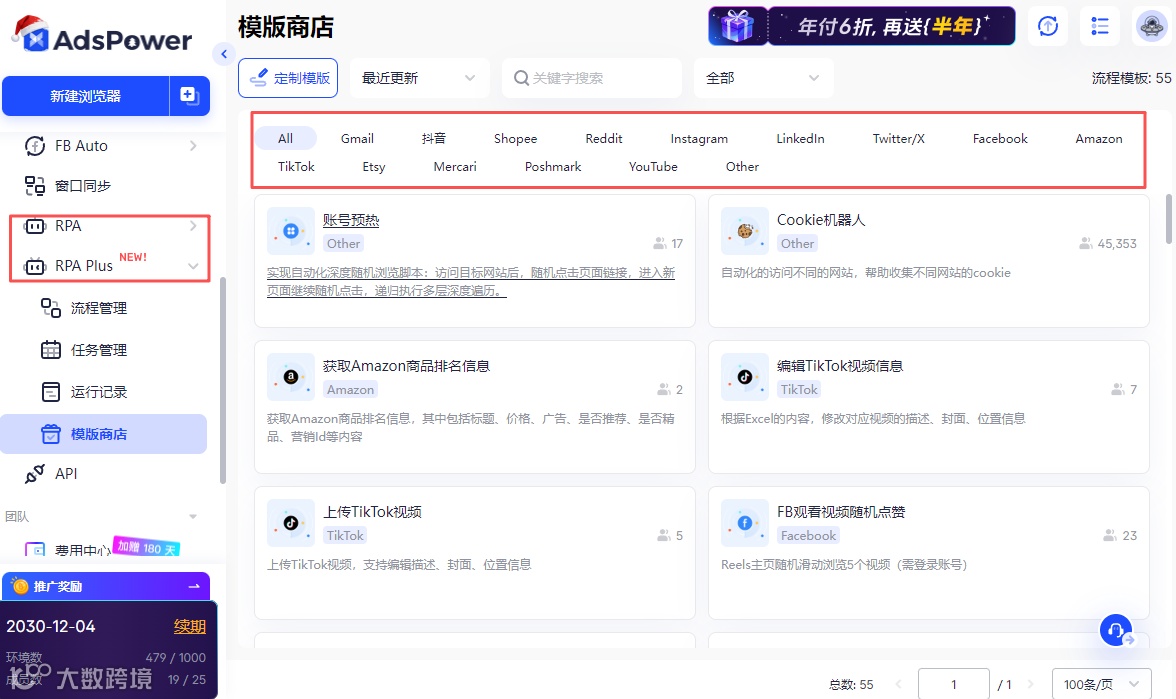Click the 账号预热 template icon
Viewport: 1176px width, 699px height.
291,231
